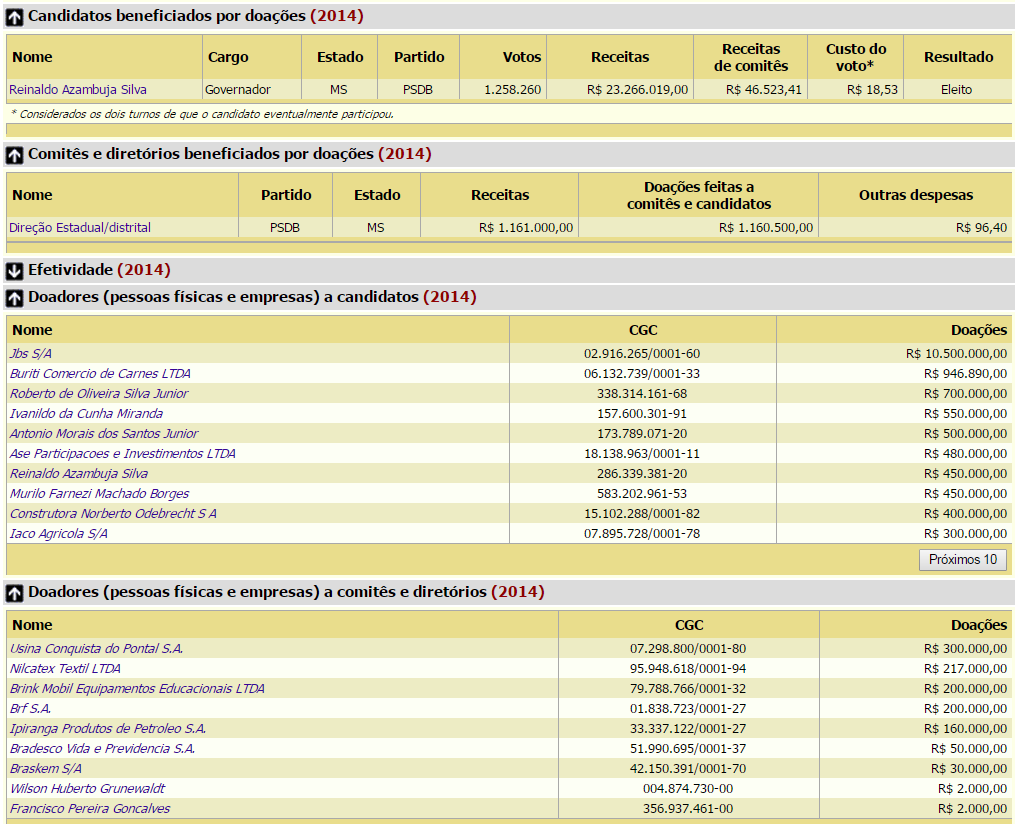The width and height of the screenshot is (1015, 825).
Task: Select the CGC 02.916.265/0001-60
Action: [x=641, y=354]
